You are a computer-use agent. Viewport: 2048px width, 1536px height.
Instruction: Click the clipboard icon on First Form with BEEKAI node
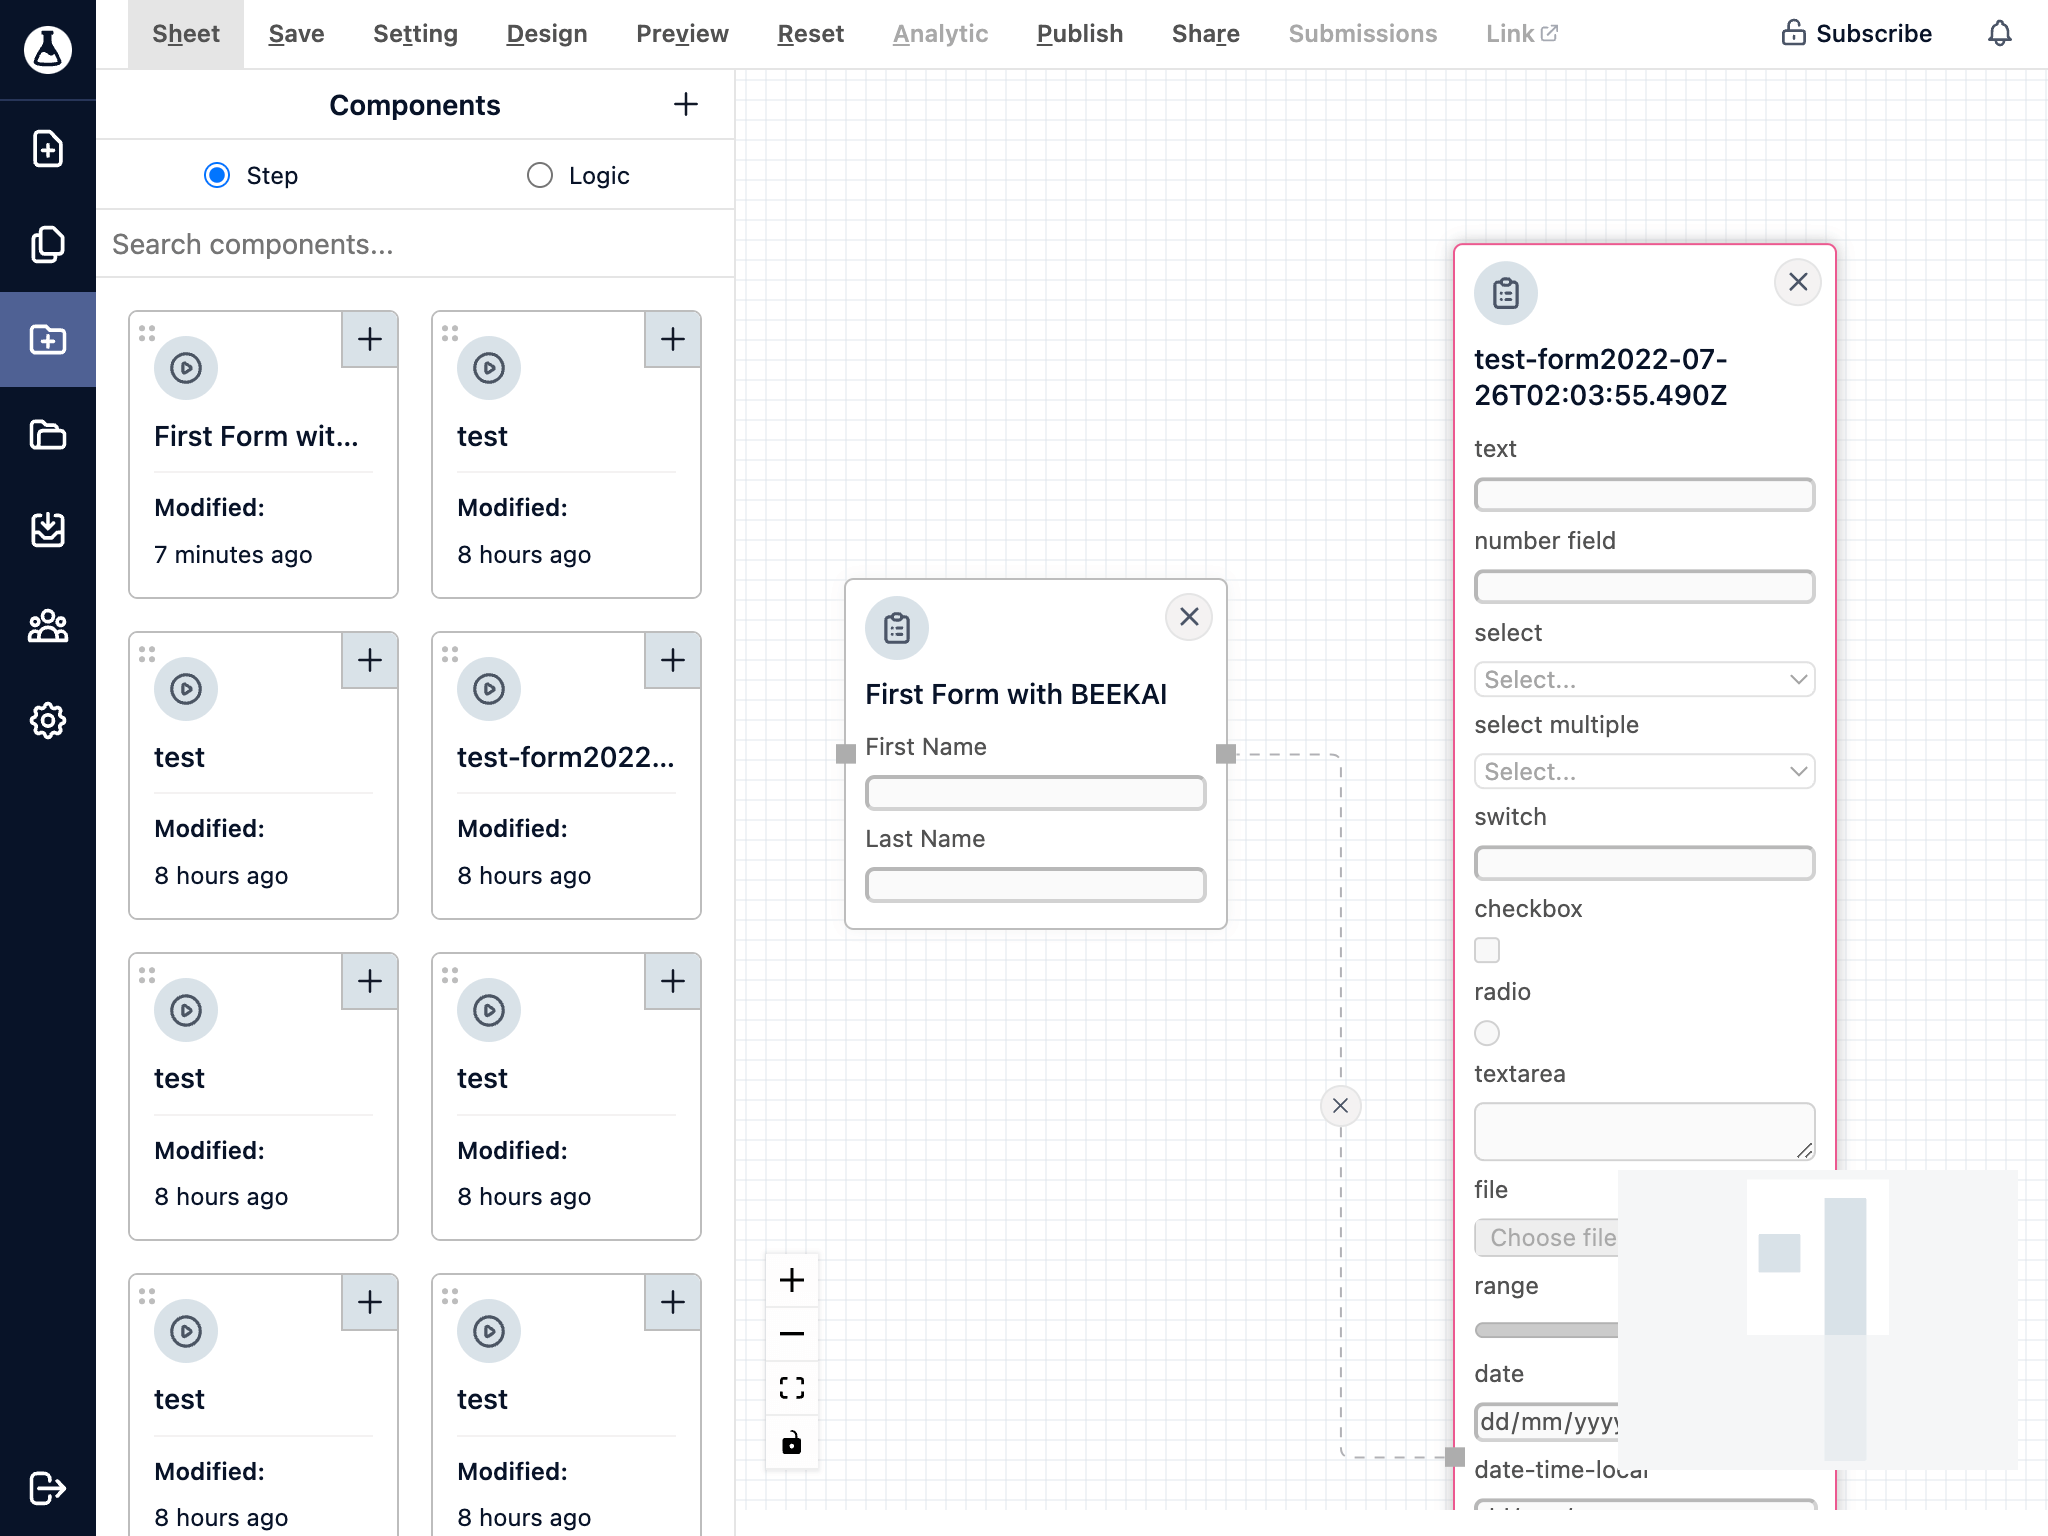[897, 628]
